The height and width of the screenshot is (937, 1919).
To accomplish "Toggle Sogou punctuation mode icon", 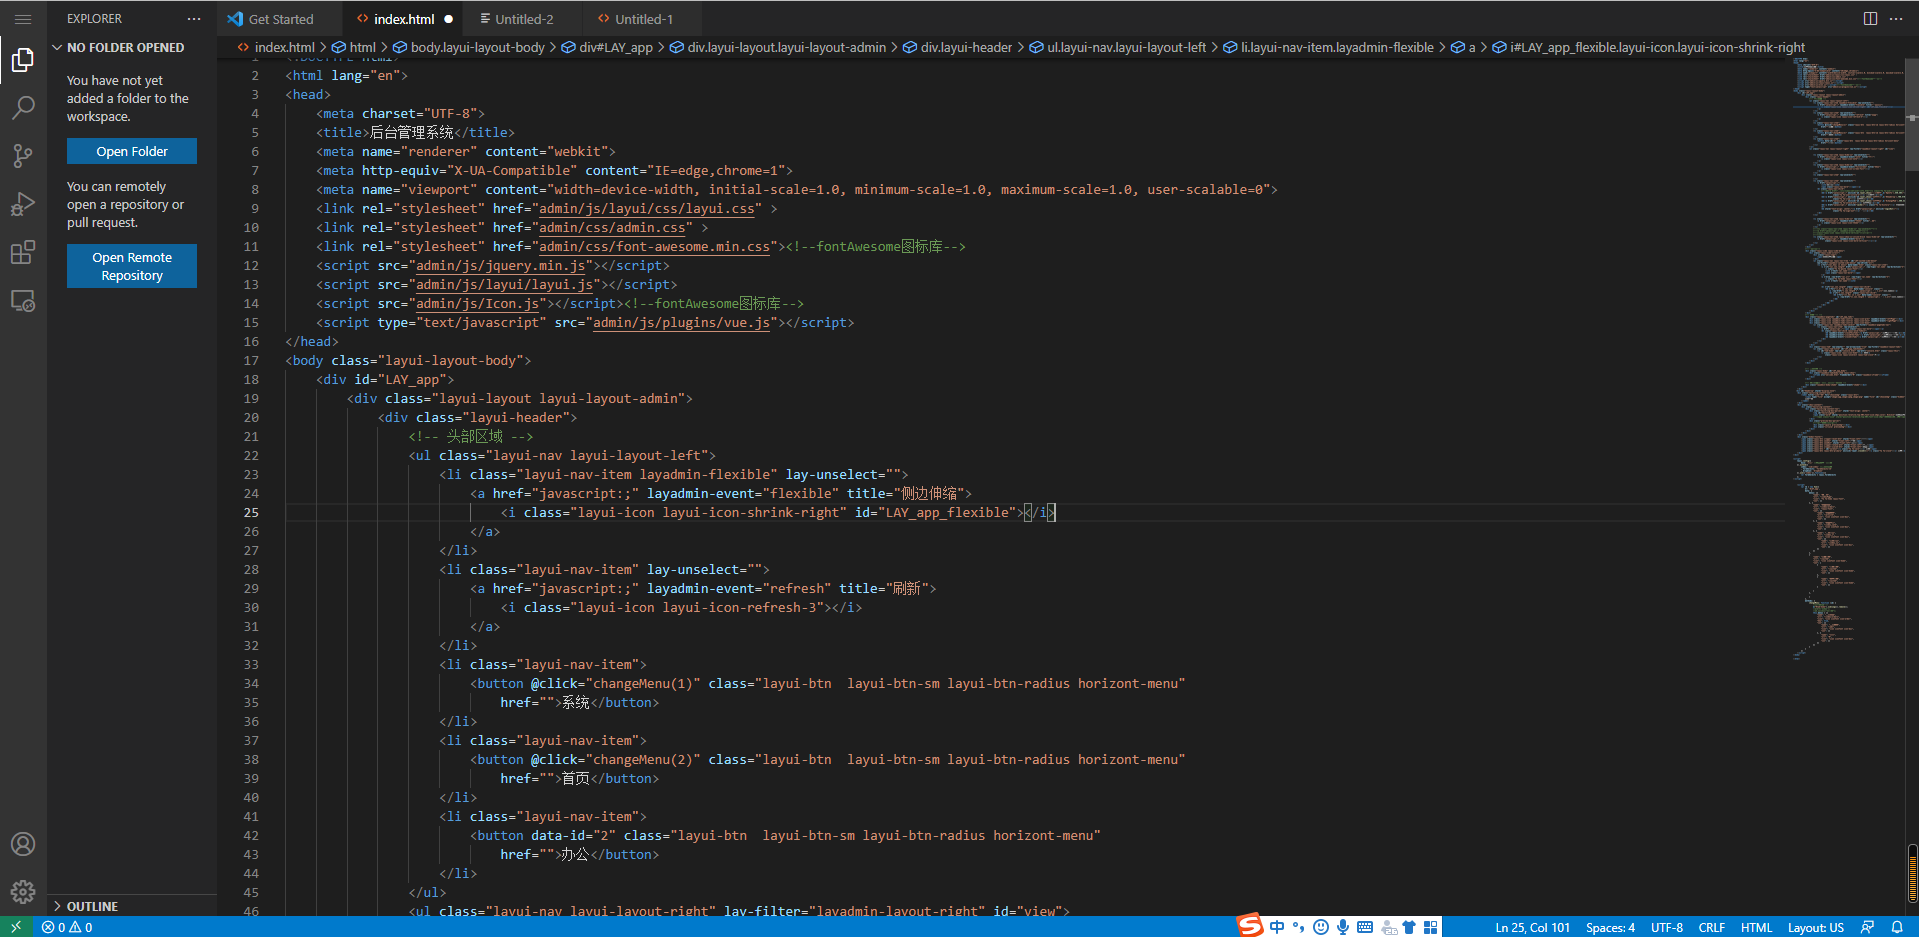I will [x=1298, y=927].
